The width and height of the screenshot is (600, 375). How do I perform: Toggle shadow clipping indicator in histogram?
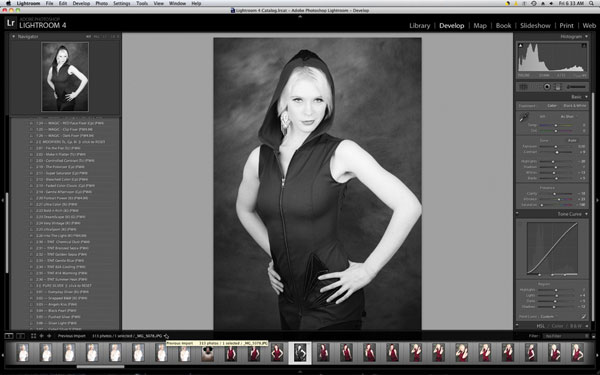pos(520,46)
